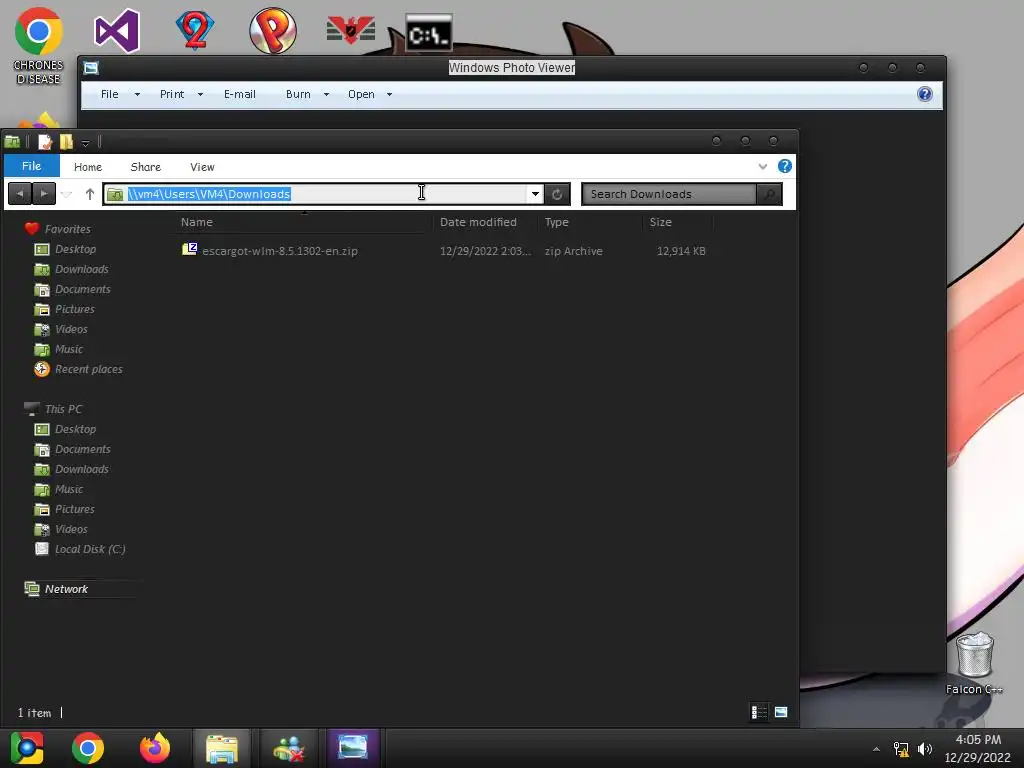This screenshot has height=768, width=1024.
Task: Select Network in navigation pane
Action: pyautogui.click(x=66, y=589)
